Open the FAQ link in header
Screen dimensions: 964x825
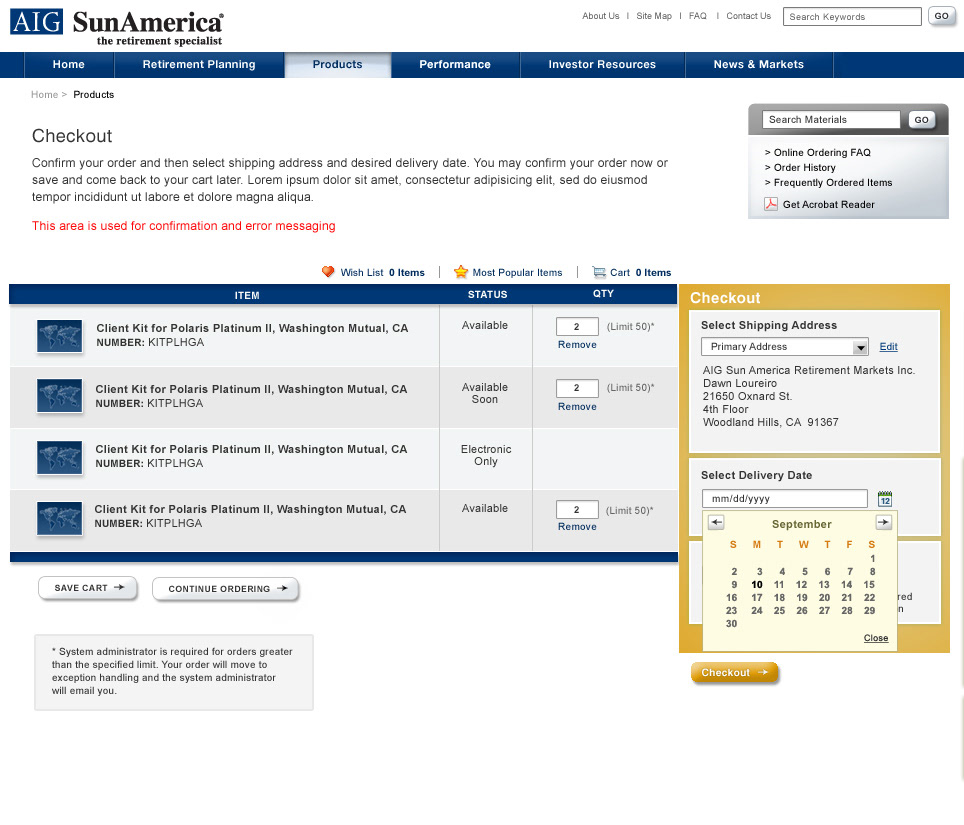click(x=698, y=16)
